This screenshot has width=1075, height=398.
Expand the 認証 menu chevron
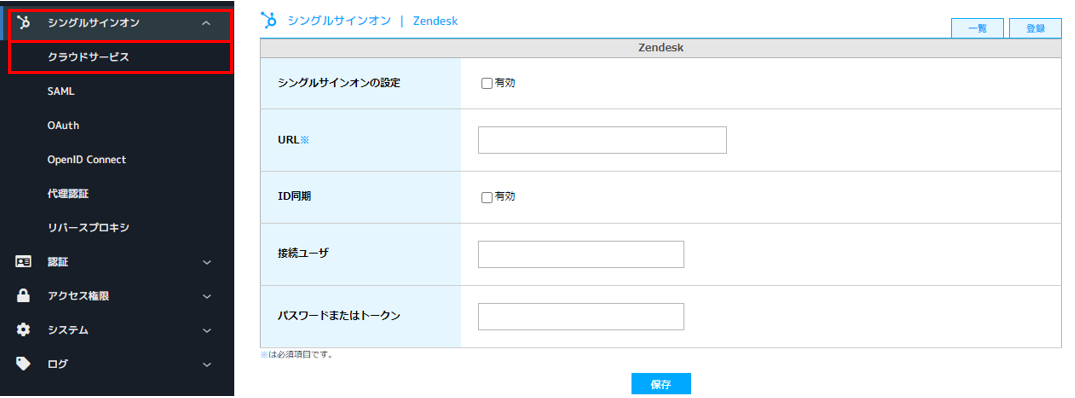[x=207, y=262]
